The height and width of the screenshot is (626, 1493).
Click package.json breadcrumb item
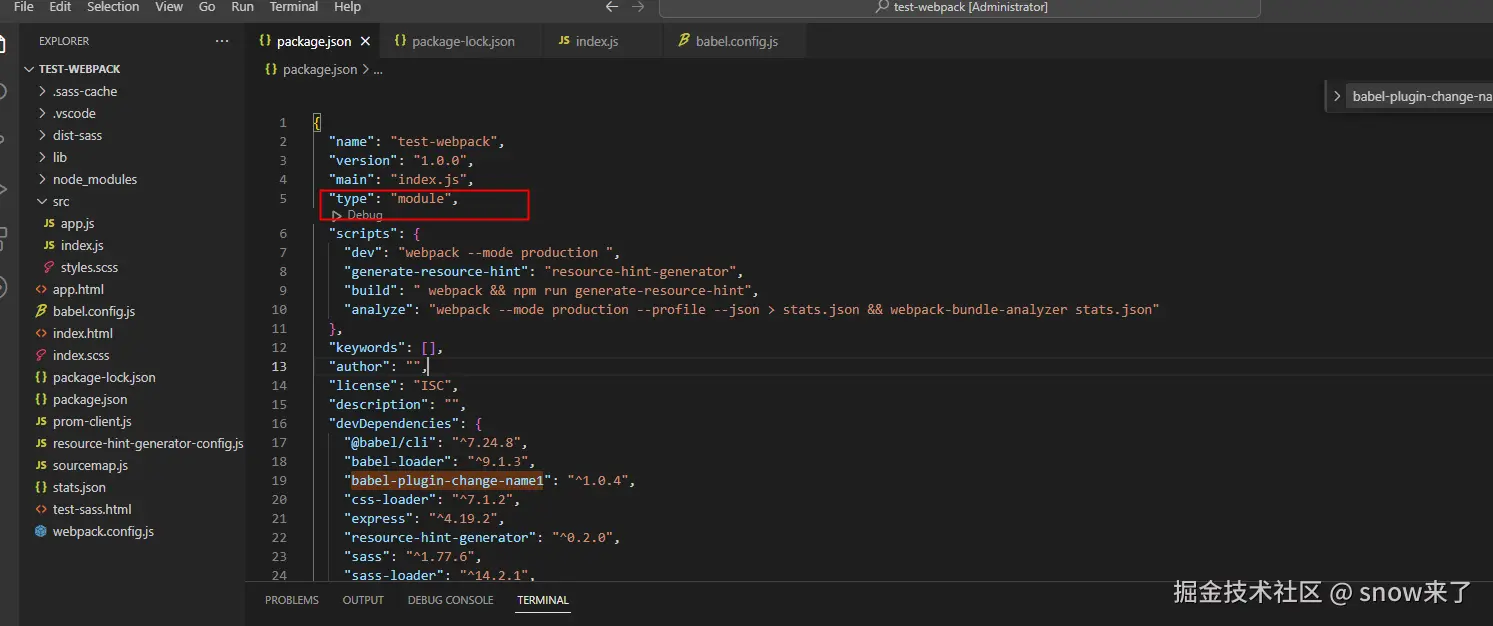(320, 70)
